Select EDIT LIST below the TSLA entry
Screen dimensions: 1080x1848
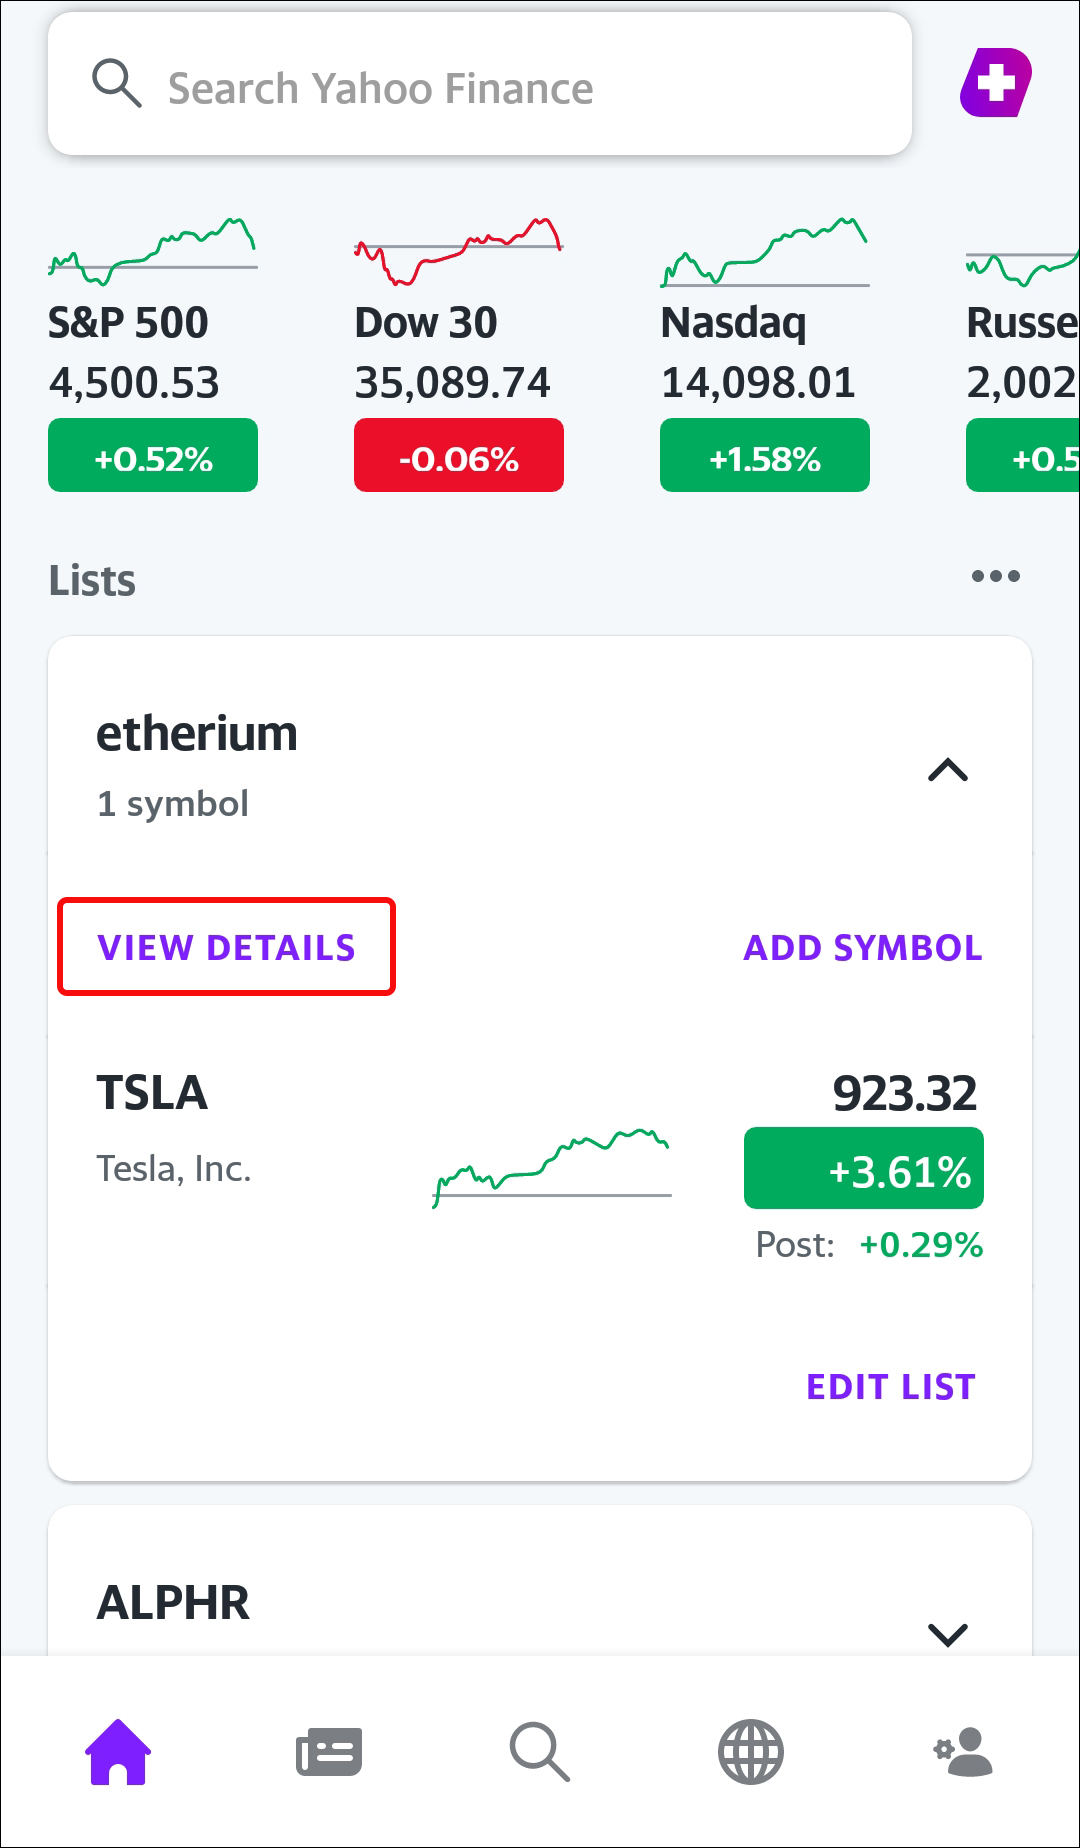[891, 1386]
